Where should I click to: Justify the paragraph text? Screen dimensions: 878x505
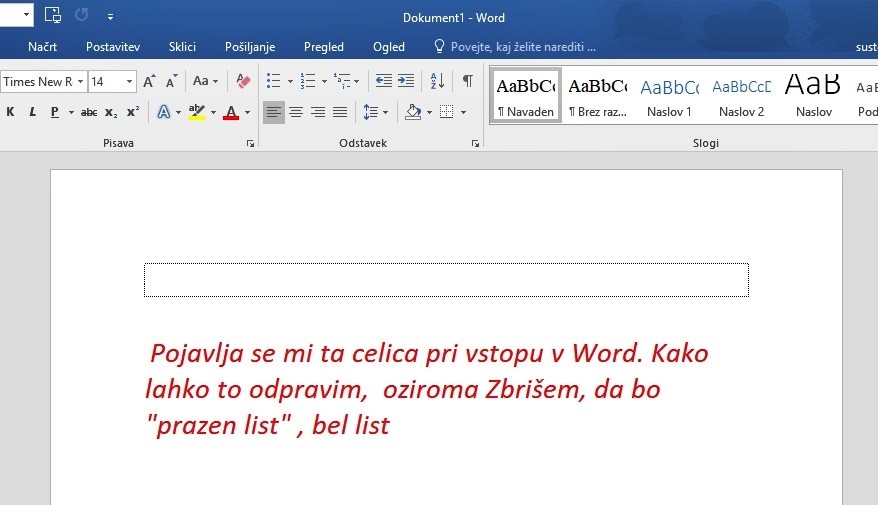coord(340,112)
